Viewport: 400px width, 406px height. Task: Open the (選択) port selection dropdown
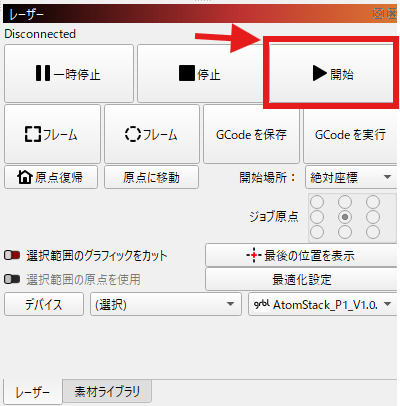tap(166, 304)
